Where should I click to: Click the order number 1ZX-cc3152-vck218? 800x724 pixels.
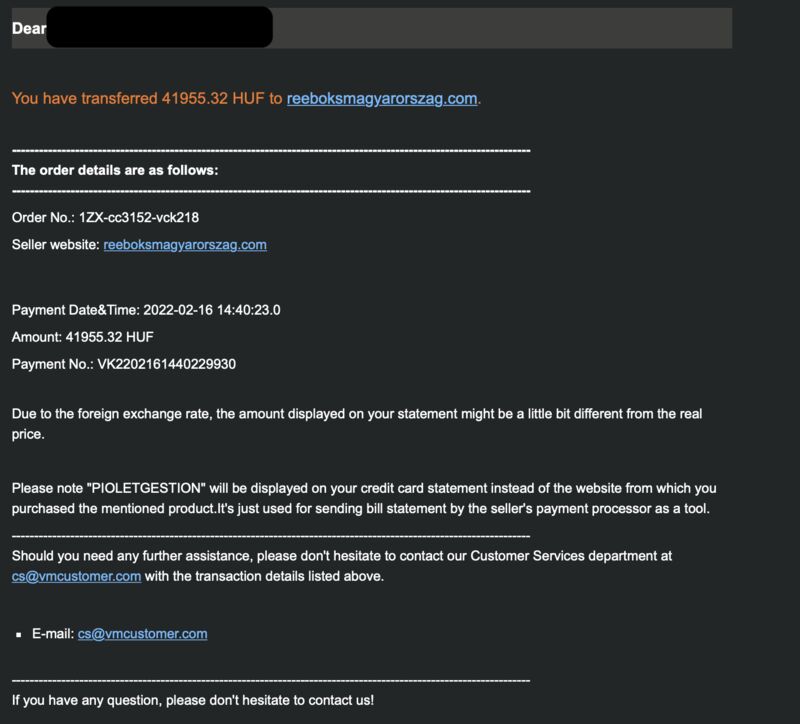coord(139,218)
